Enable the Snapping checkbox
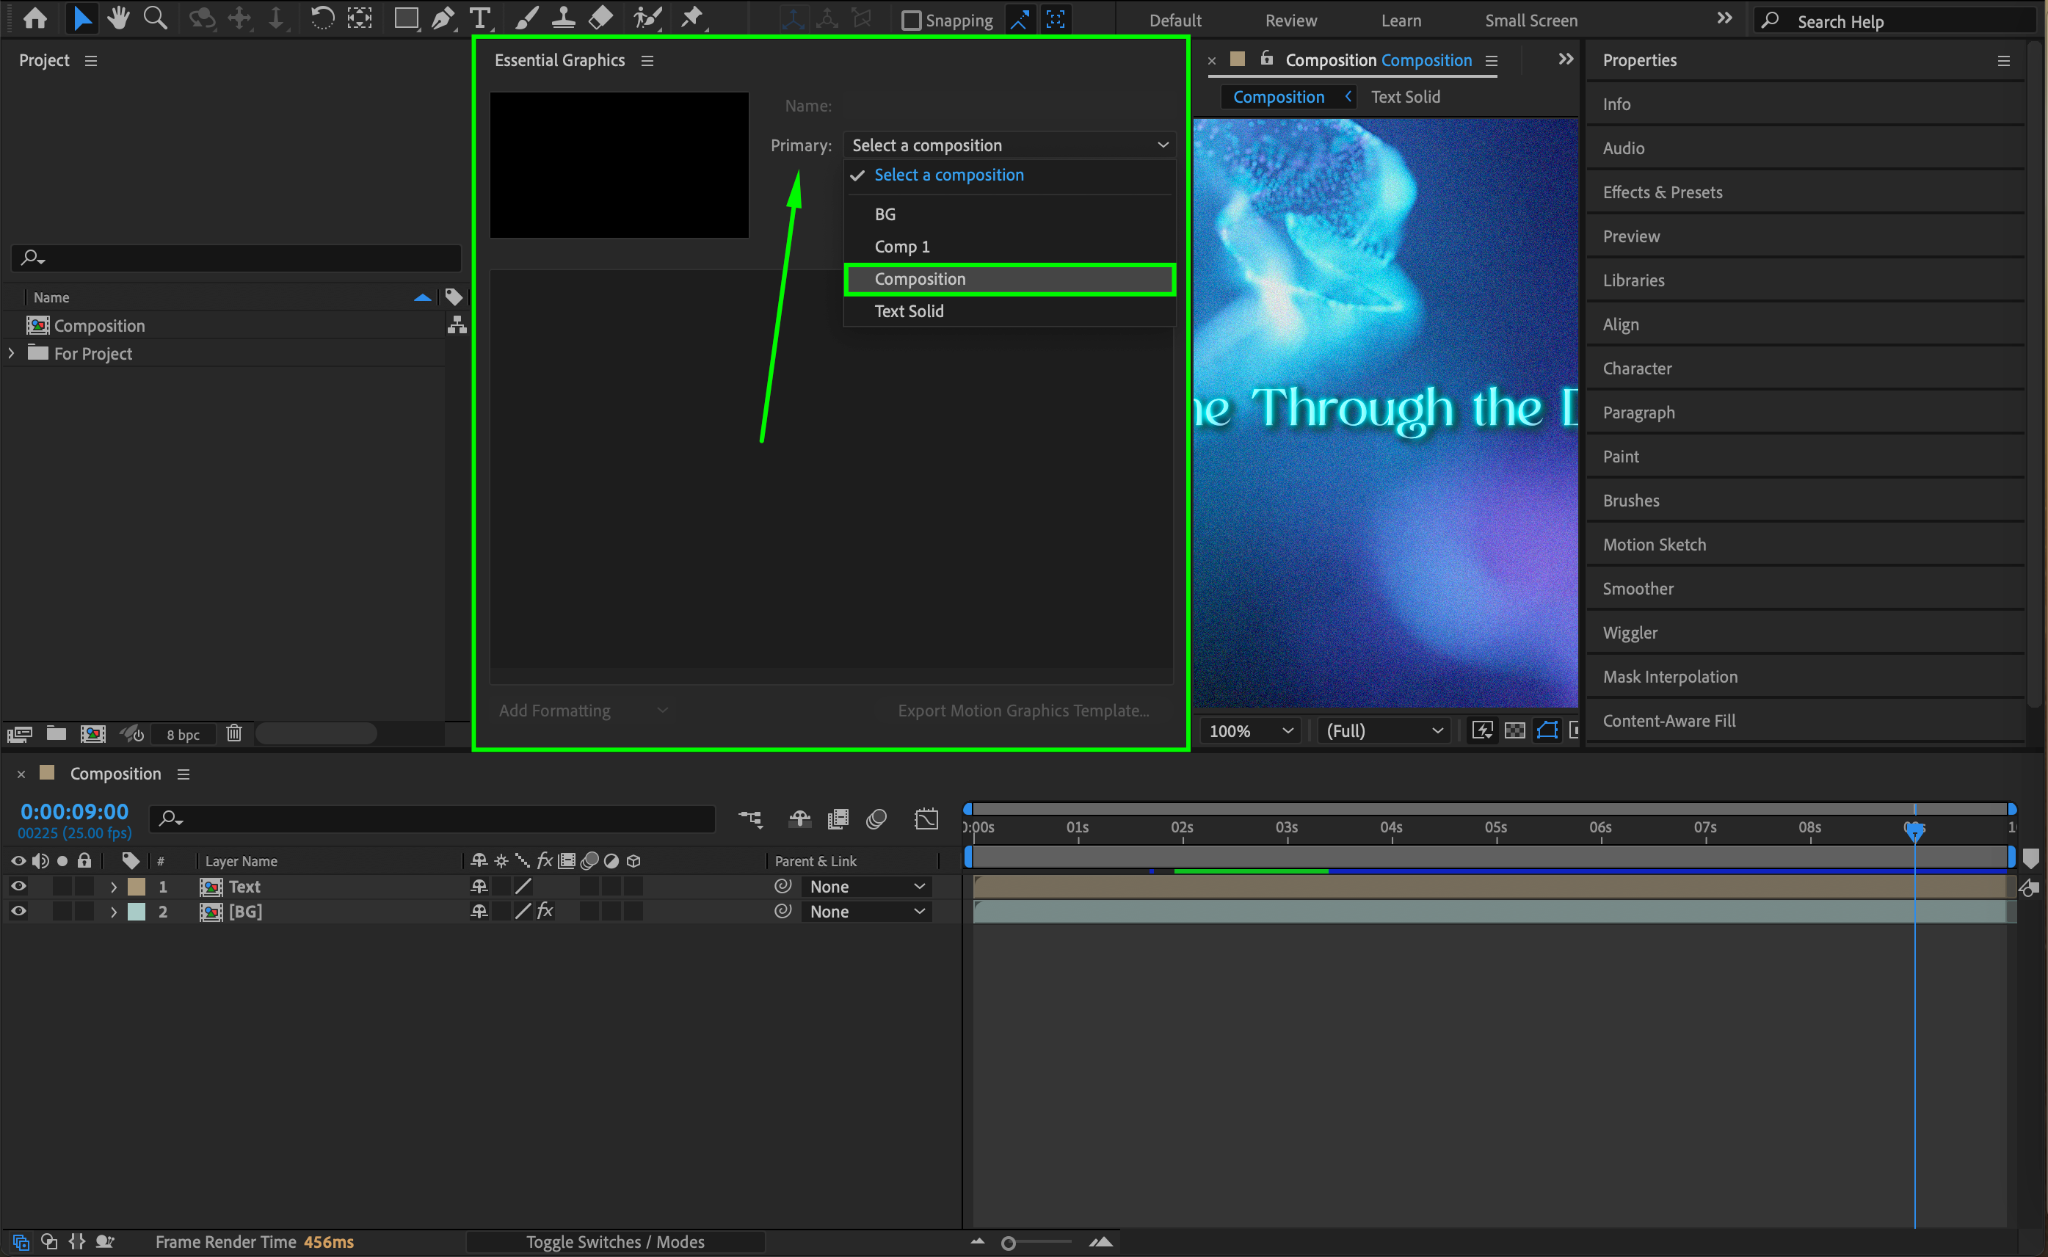Viewport: 2048px width, 1257px height. tap(911, 20)
